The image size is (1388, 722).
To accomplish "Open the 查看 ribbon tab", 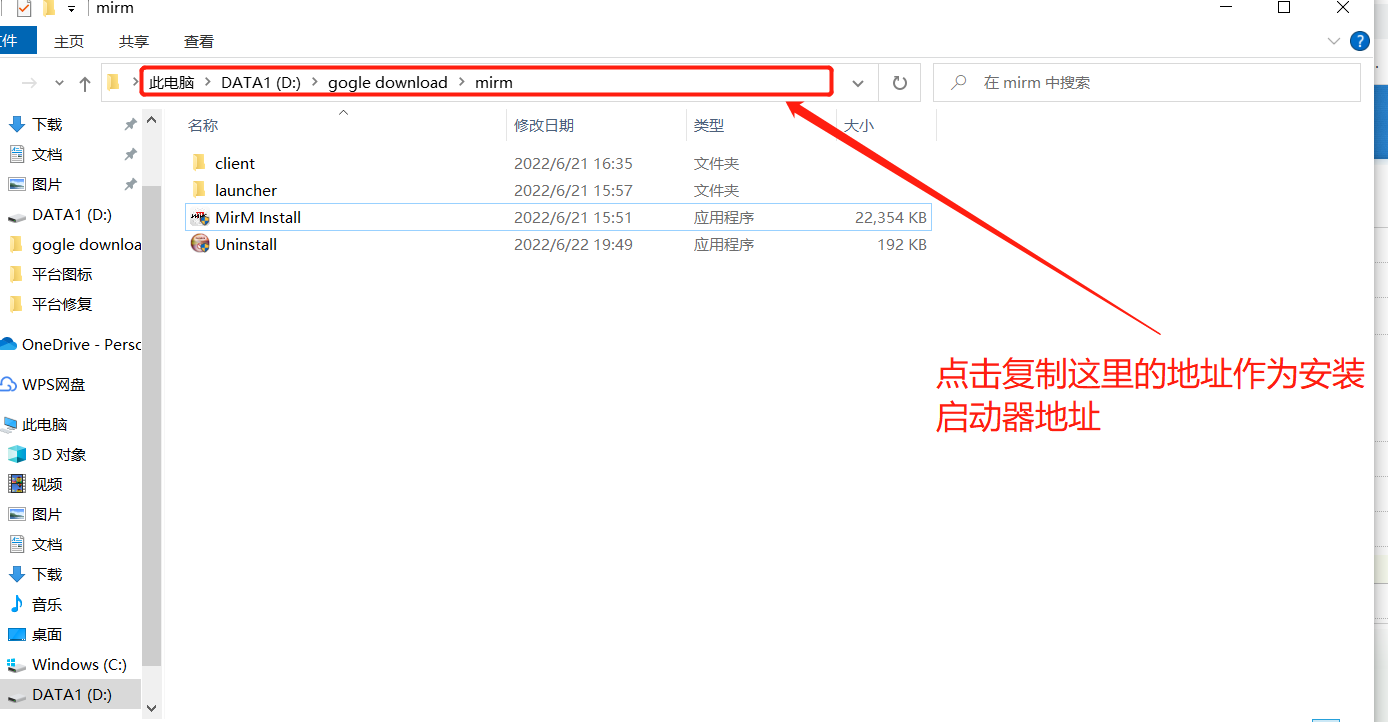I will coord(199,41).
